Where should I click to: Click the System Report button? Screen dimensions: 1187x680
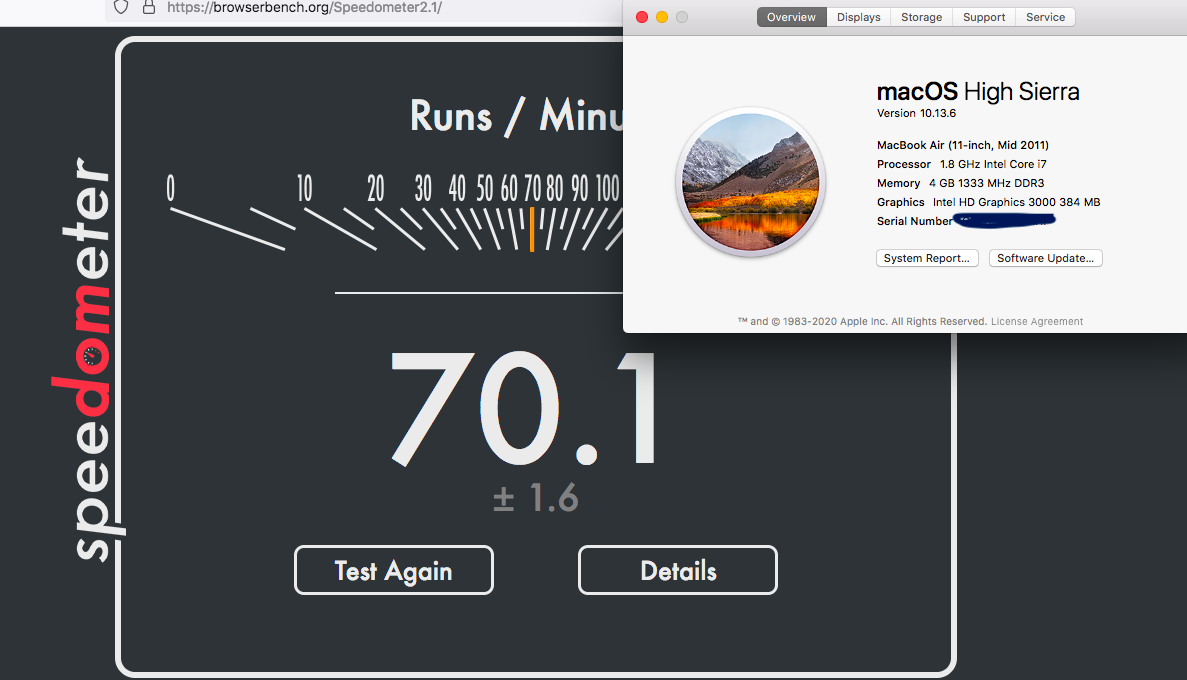[927, 258]
